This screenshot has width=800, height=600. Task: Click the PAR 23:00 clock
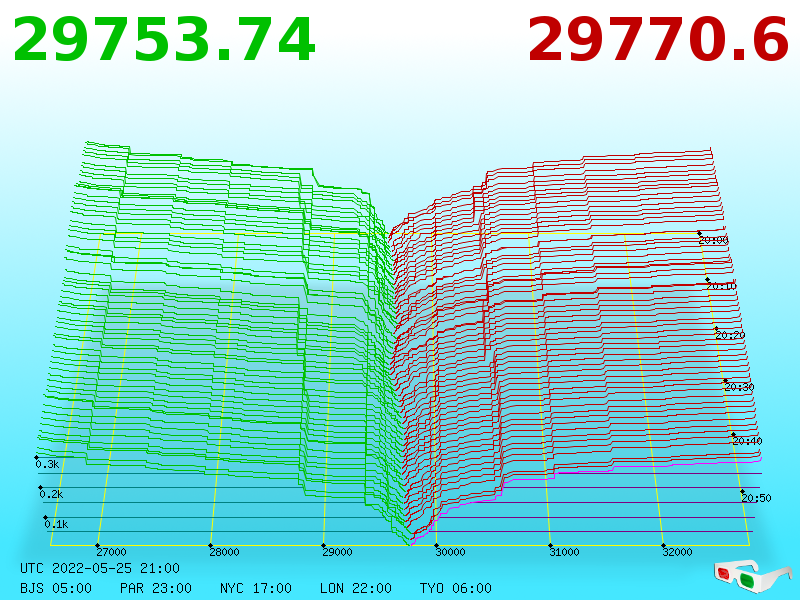tap(156, 588)
